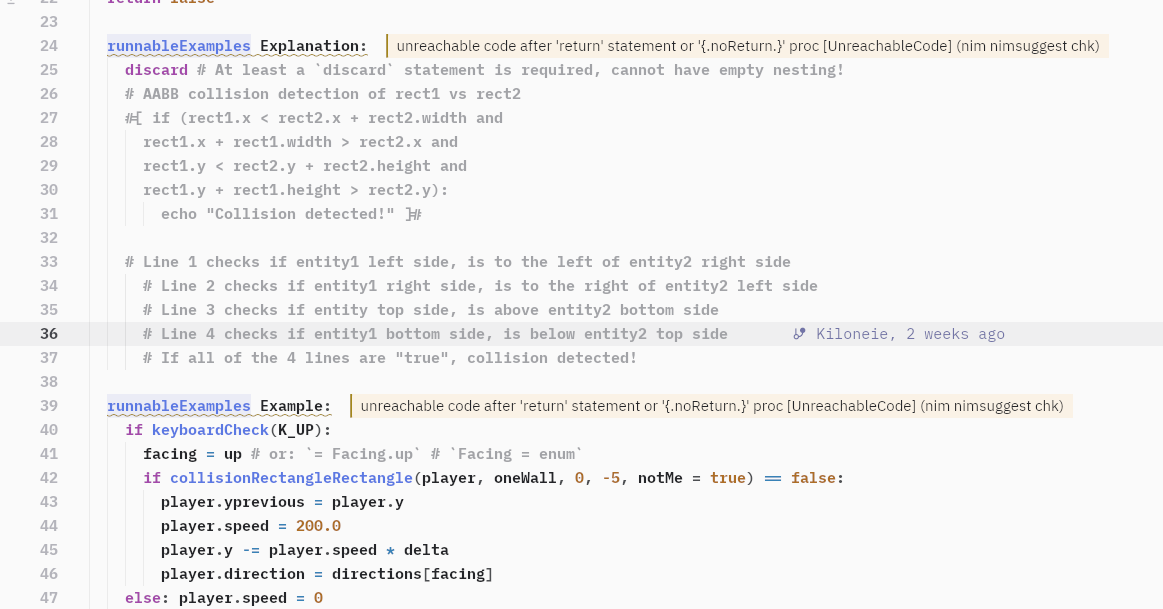Open the "Kiloneie, 2 weeks ago" blame annotation
This screenshot has height=609, width=1163.
(x=910, y=334)
